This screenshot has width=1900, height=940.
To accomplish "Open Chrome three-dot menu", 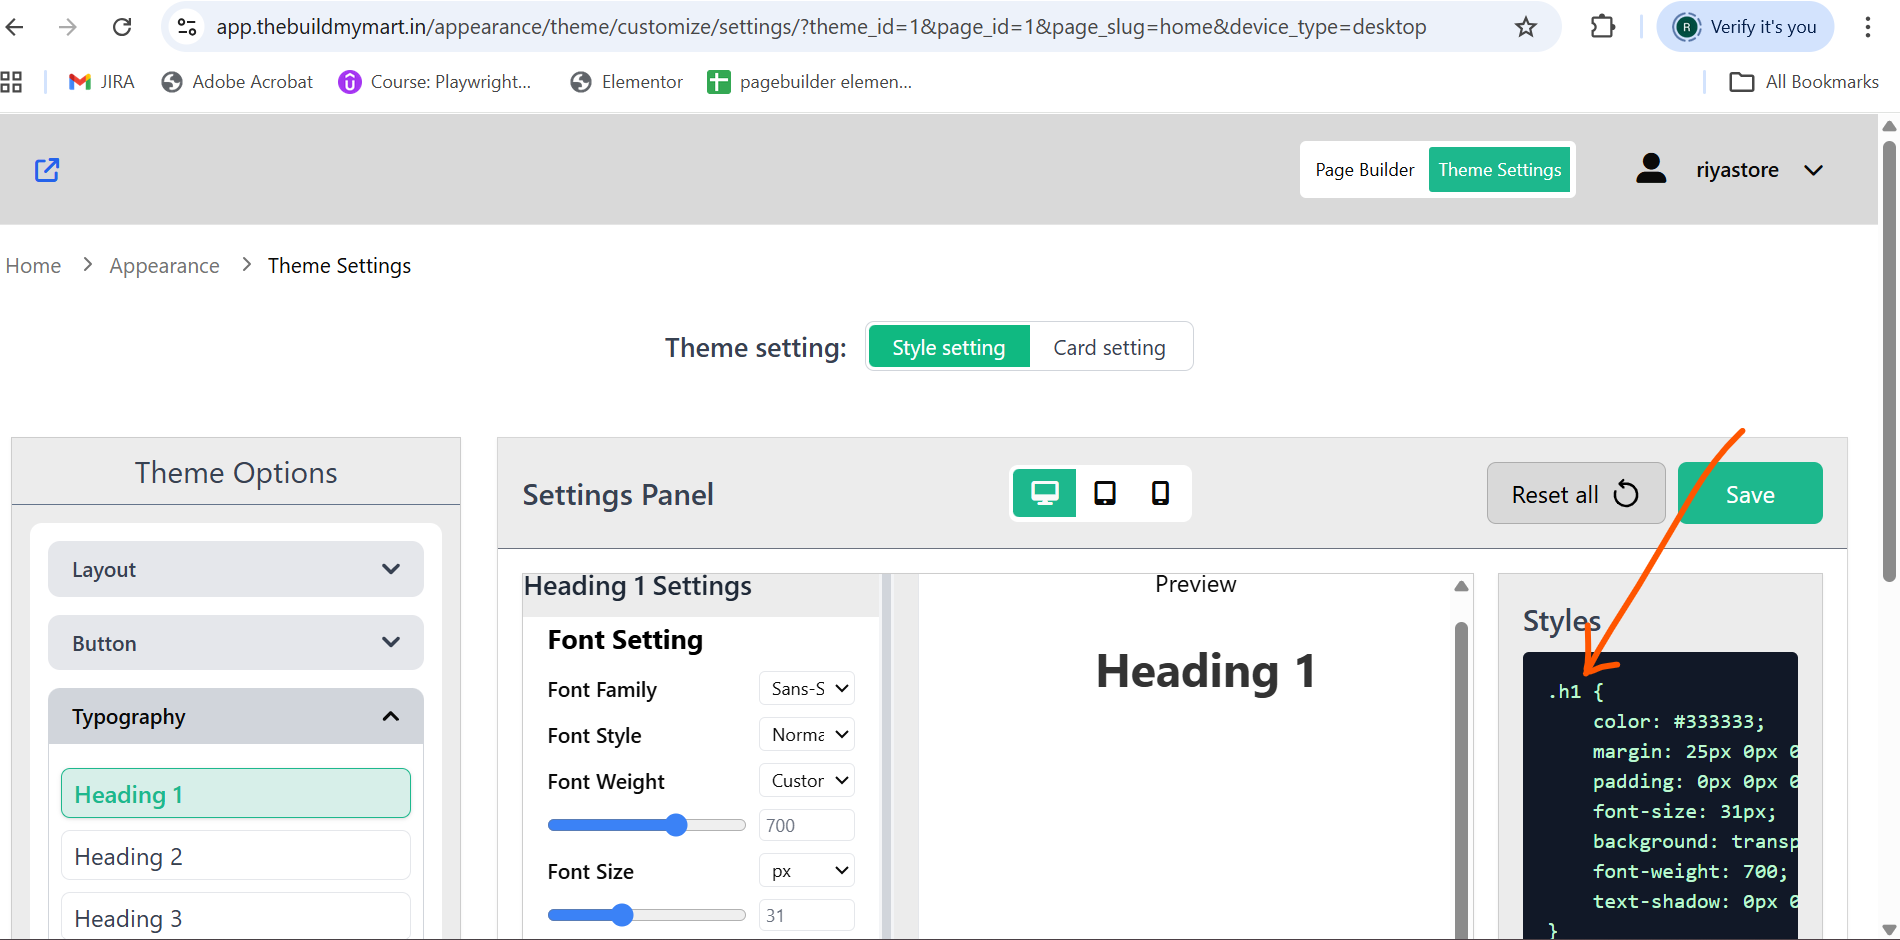I will coord(1867,27).
